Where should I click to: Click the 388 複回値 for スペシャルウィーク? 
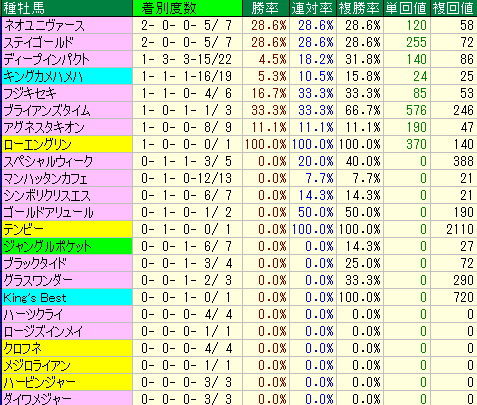point(463,162)
